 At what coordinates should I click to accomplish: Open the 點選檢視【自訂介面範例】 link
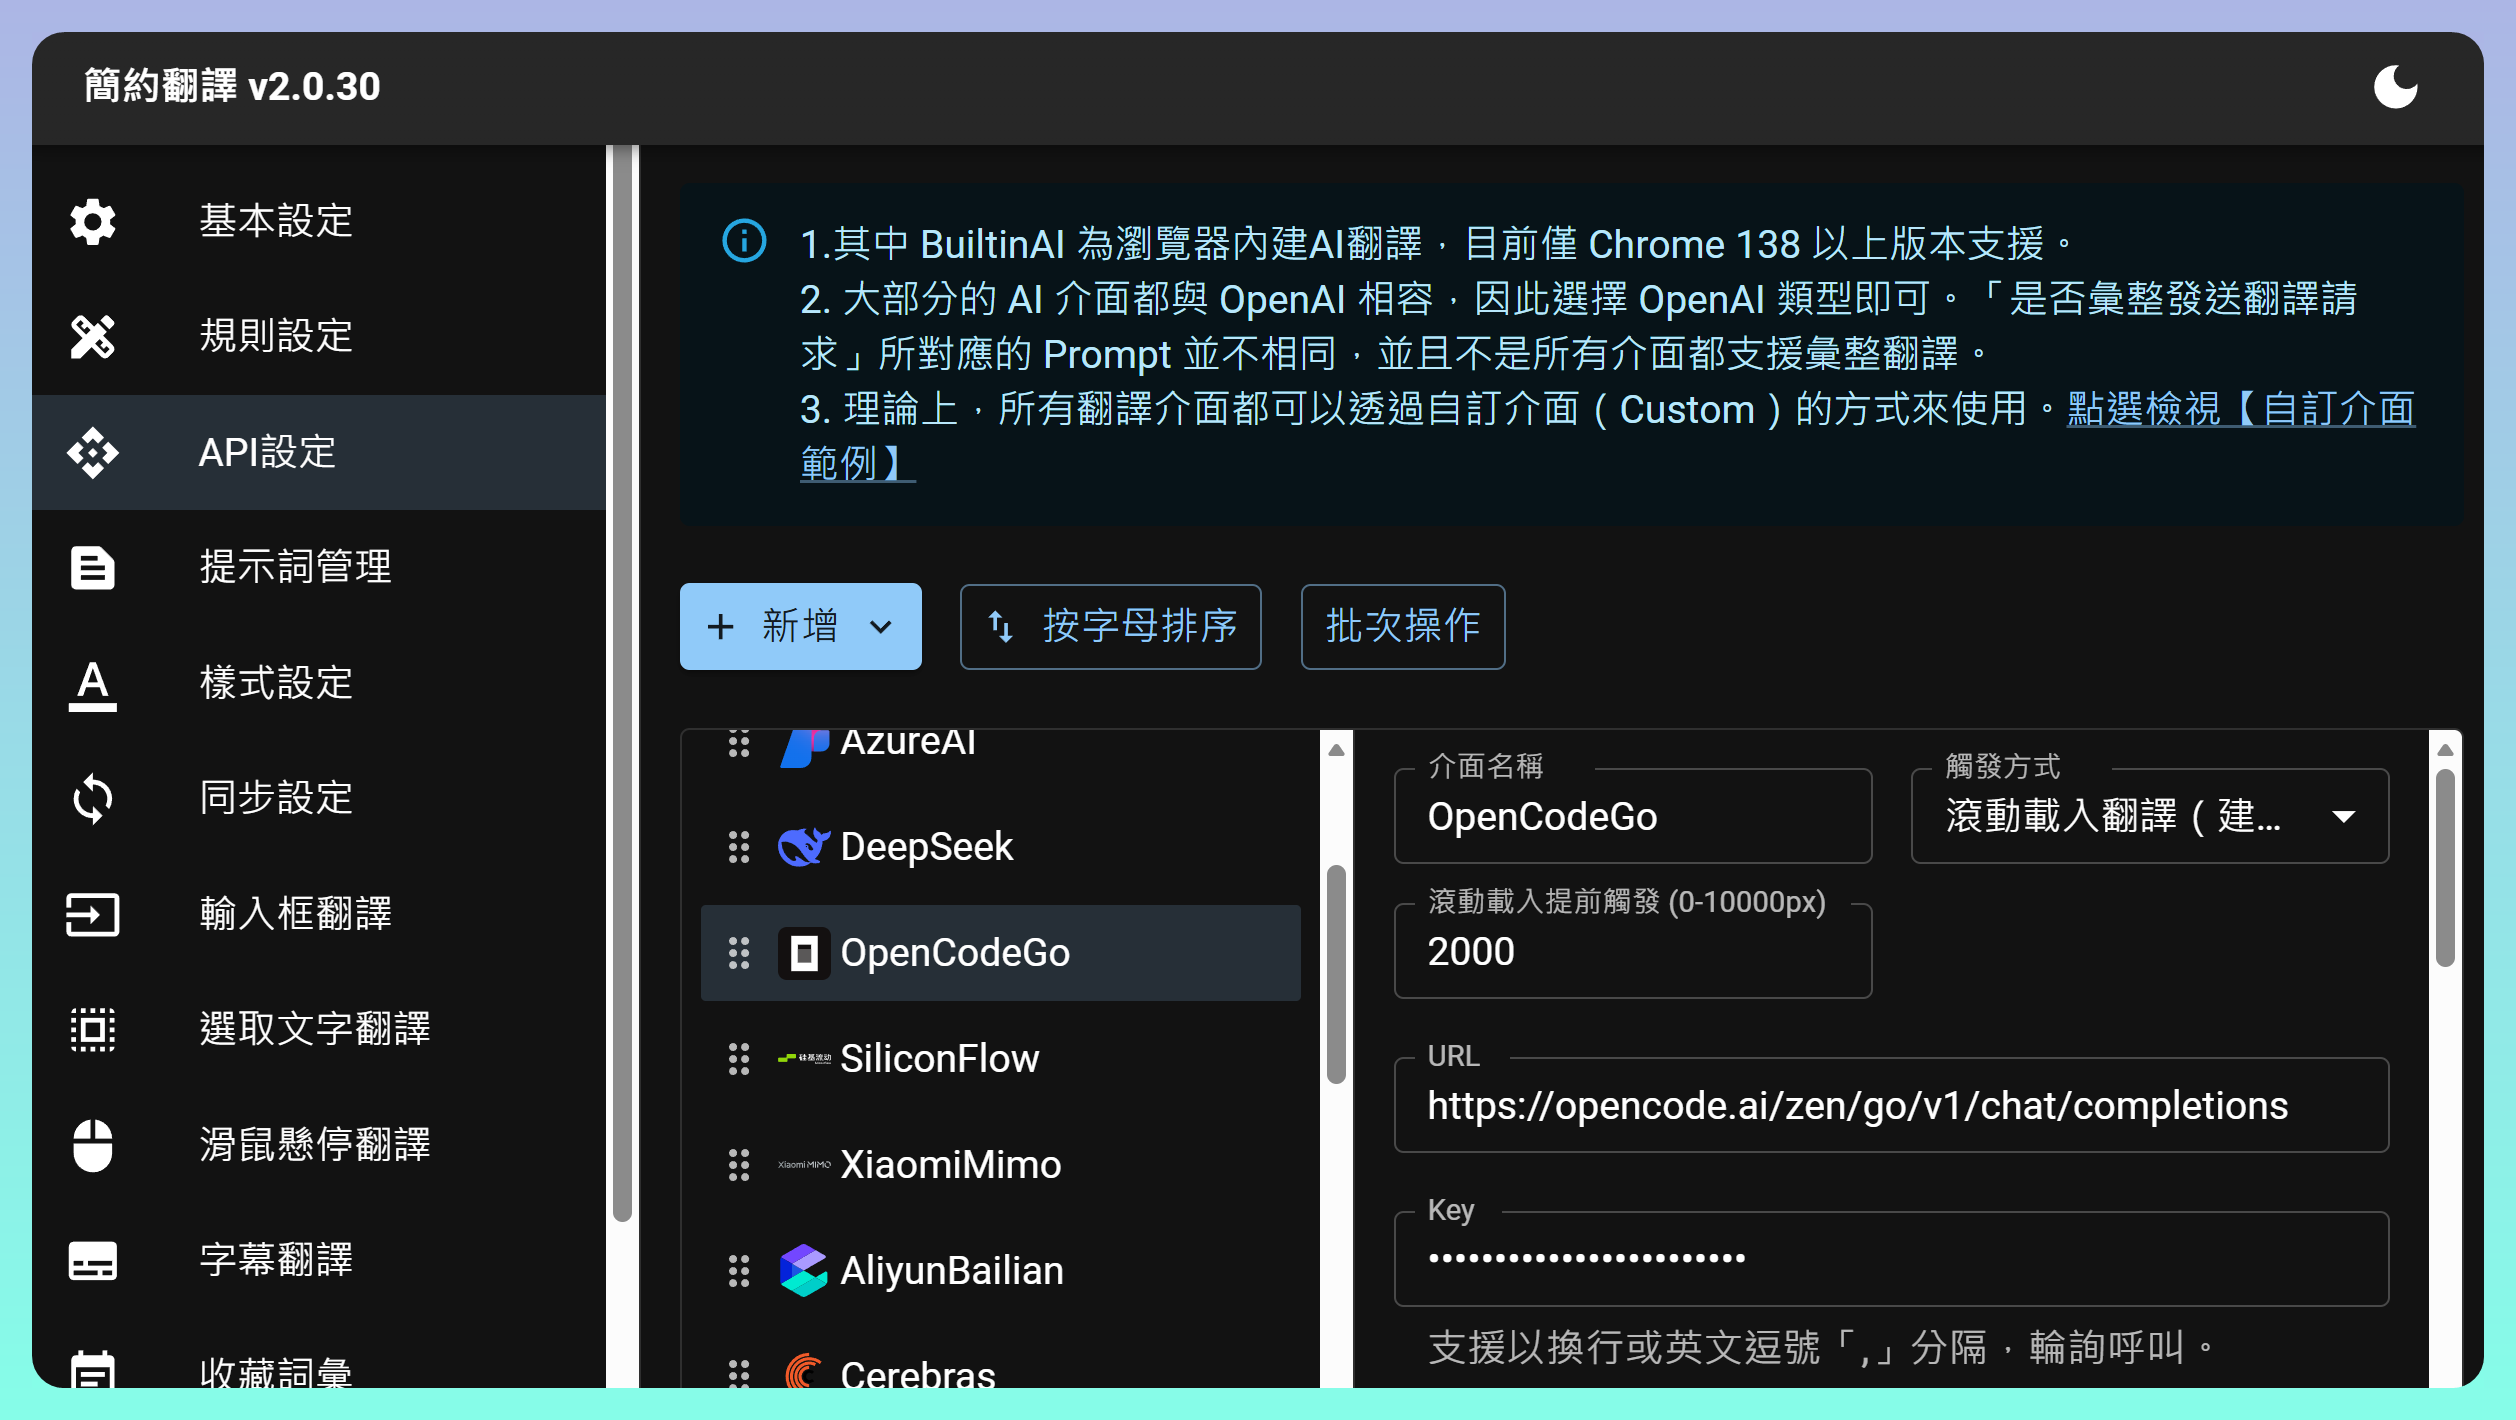coord(2240,409)
